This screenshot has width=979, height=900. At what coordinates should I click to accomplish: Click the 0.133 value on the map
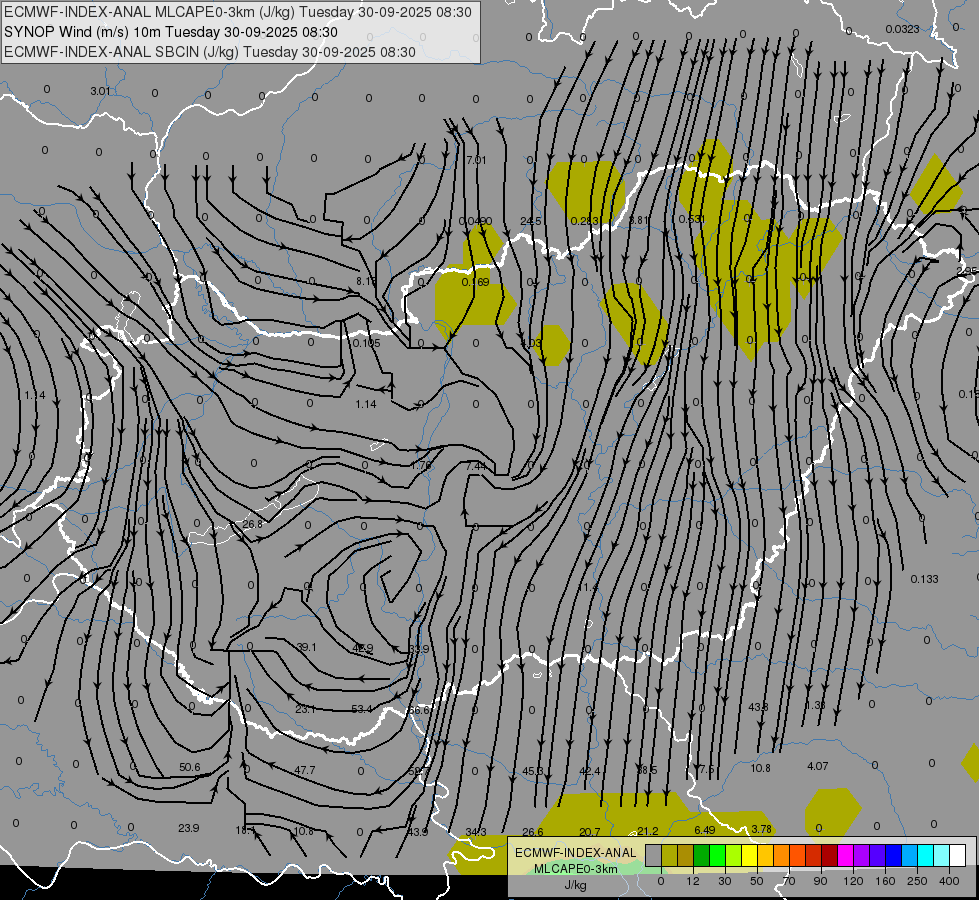[925, 579]
